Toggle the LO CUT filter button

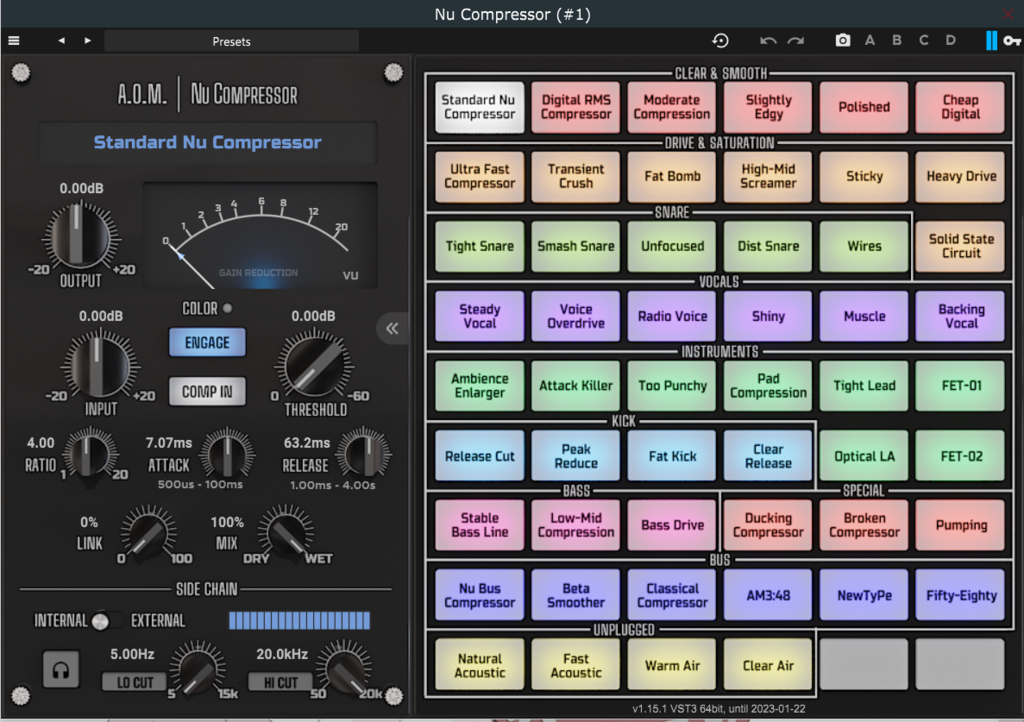pos(135,682)
